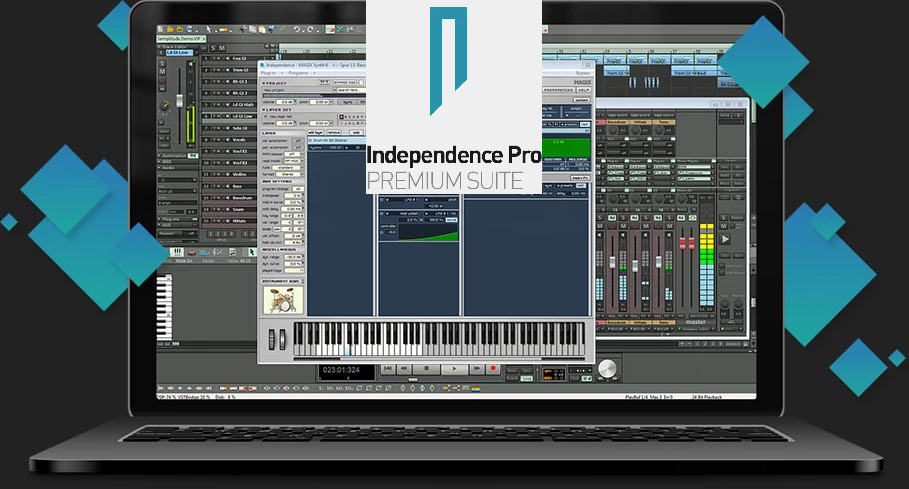Click the jog wheel knob beside transport
This screenshot has width=909, height=489.
pos(607,368)
